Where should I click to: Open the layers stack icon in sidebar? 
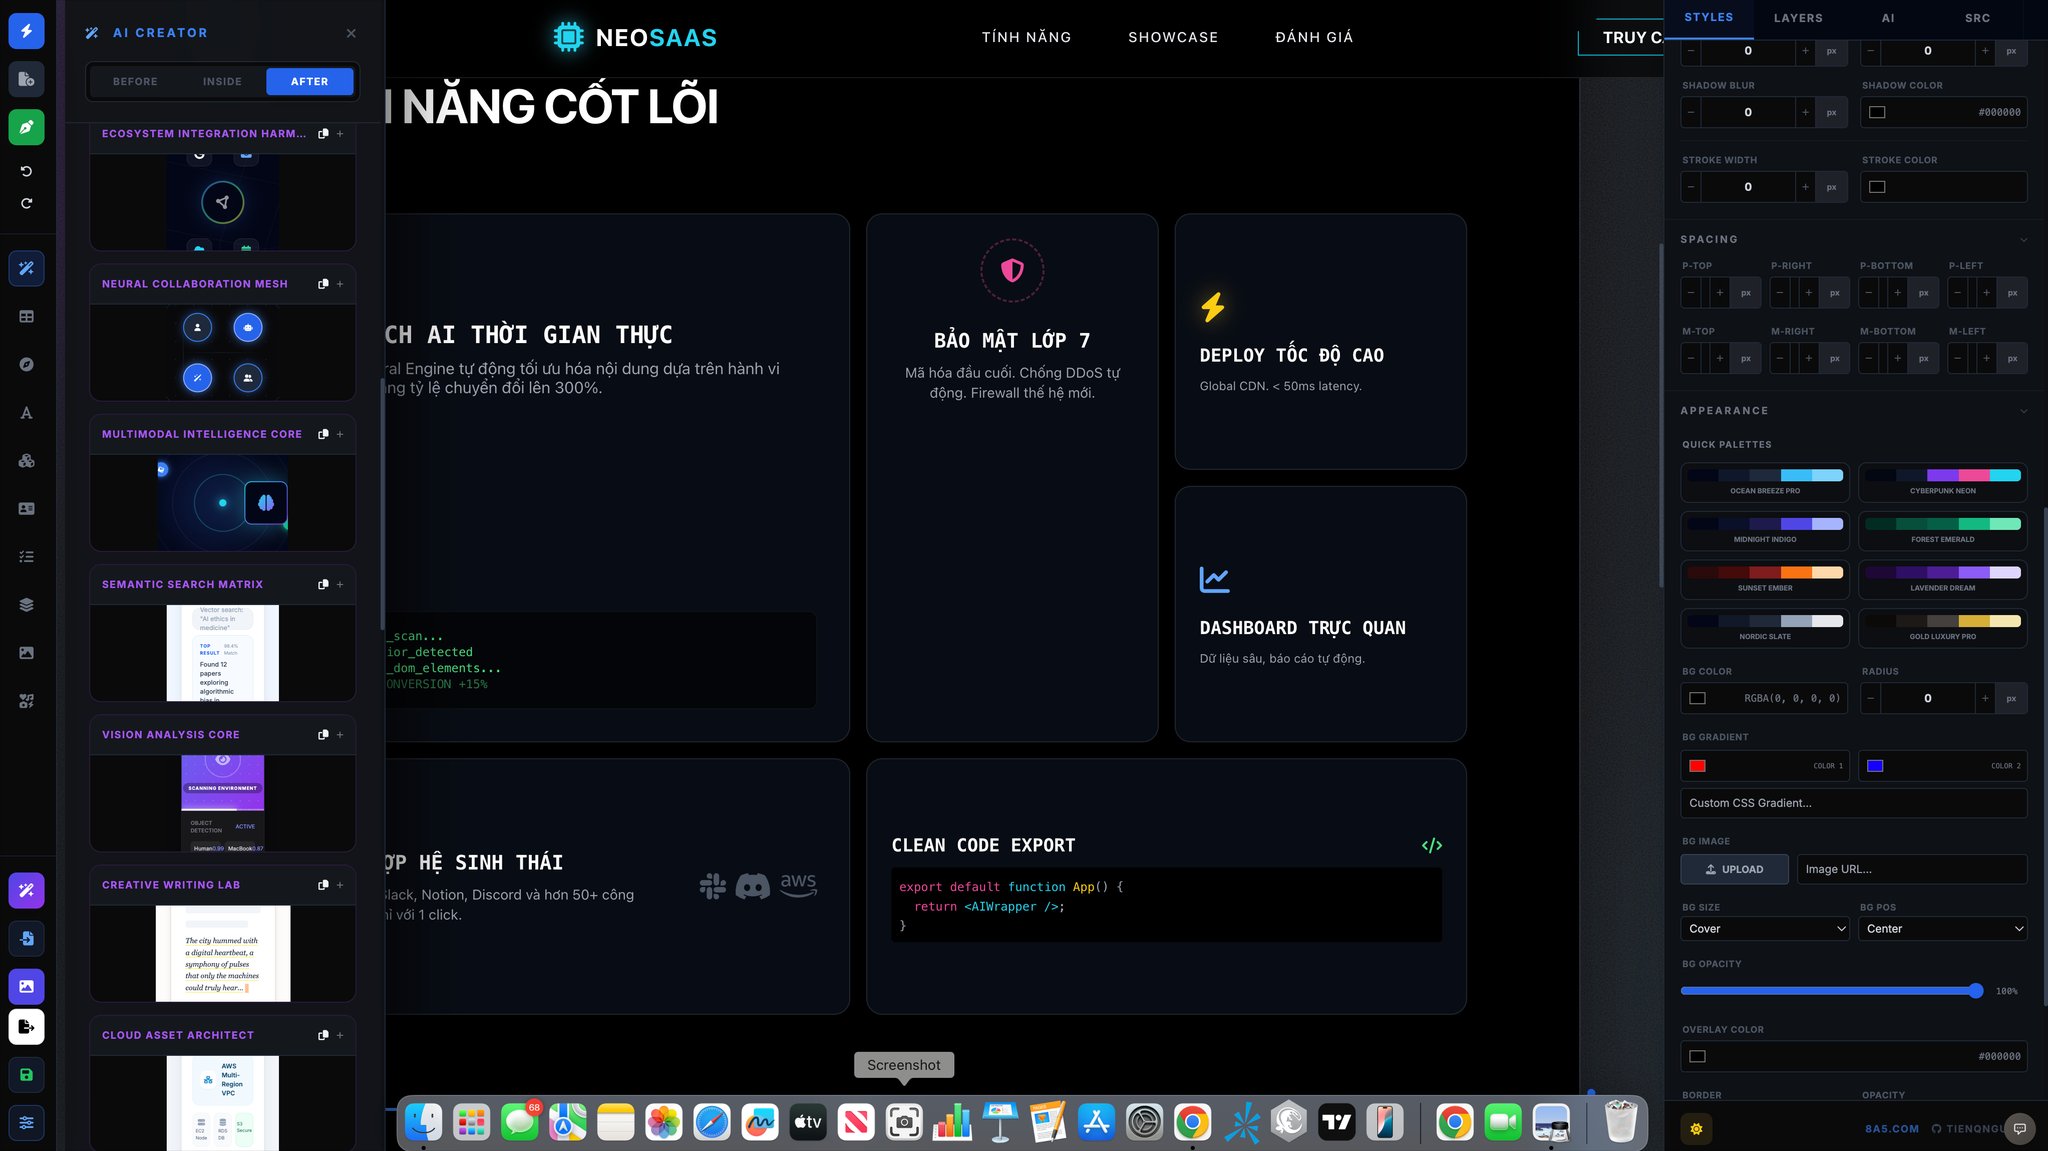26,605
